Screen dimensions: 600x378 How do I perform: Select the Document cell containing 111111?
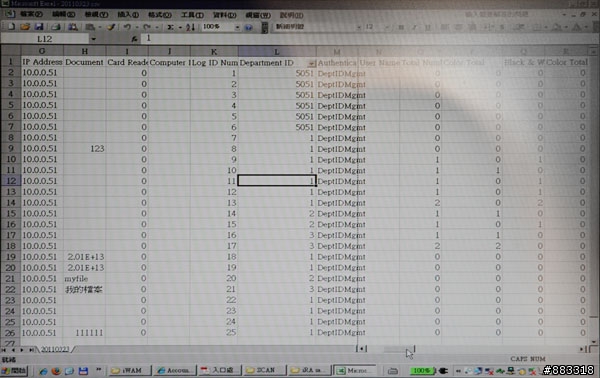(85, 332)
